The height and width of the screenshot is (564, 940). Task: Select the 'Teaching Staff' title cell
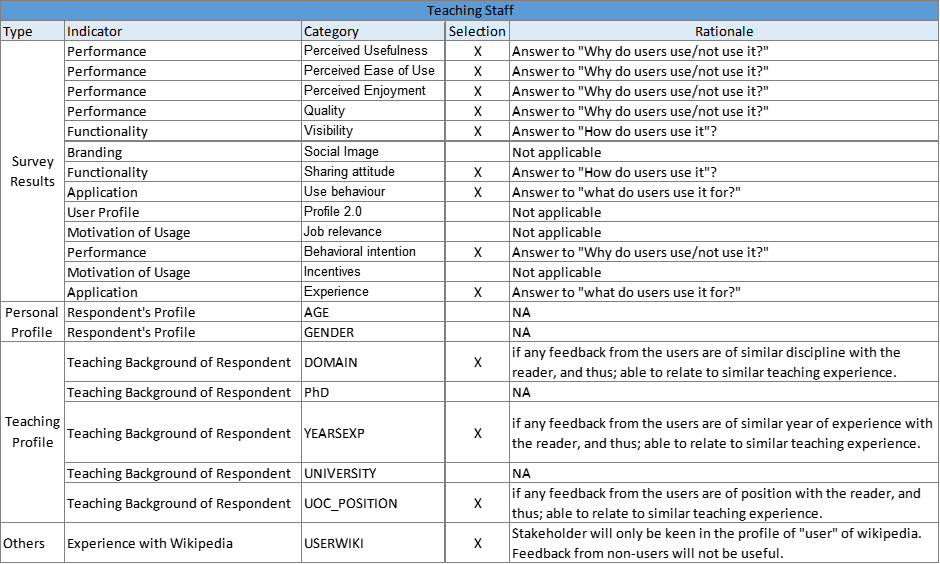(470, 10)
